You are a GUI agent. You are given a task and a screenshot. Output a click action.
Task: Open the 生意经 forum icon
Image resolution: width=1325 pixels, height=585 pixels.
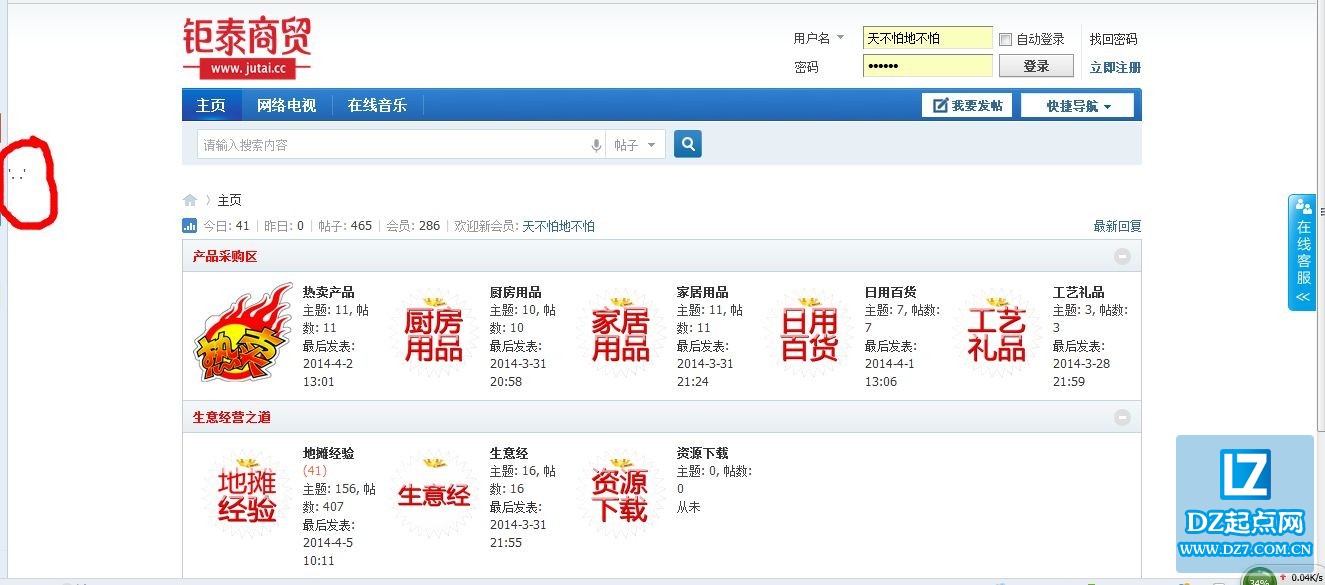coord(433,496)
